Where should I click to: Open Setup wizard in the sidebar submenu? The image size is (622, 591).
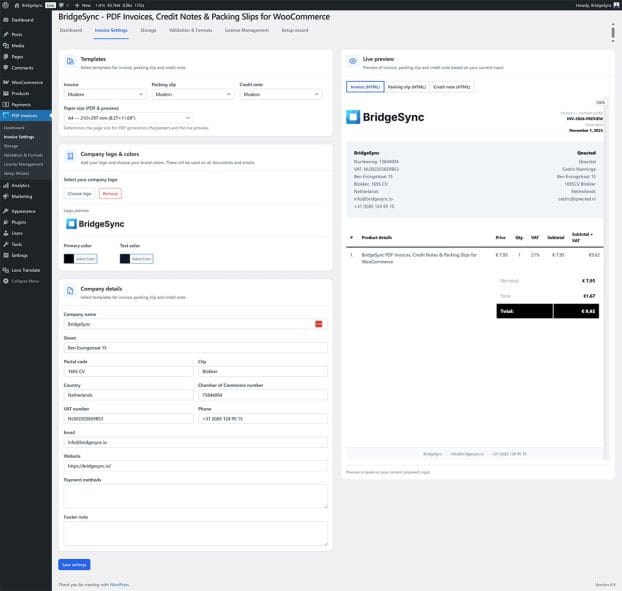[x=16, y=173]
